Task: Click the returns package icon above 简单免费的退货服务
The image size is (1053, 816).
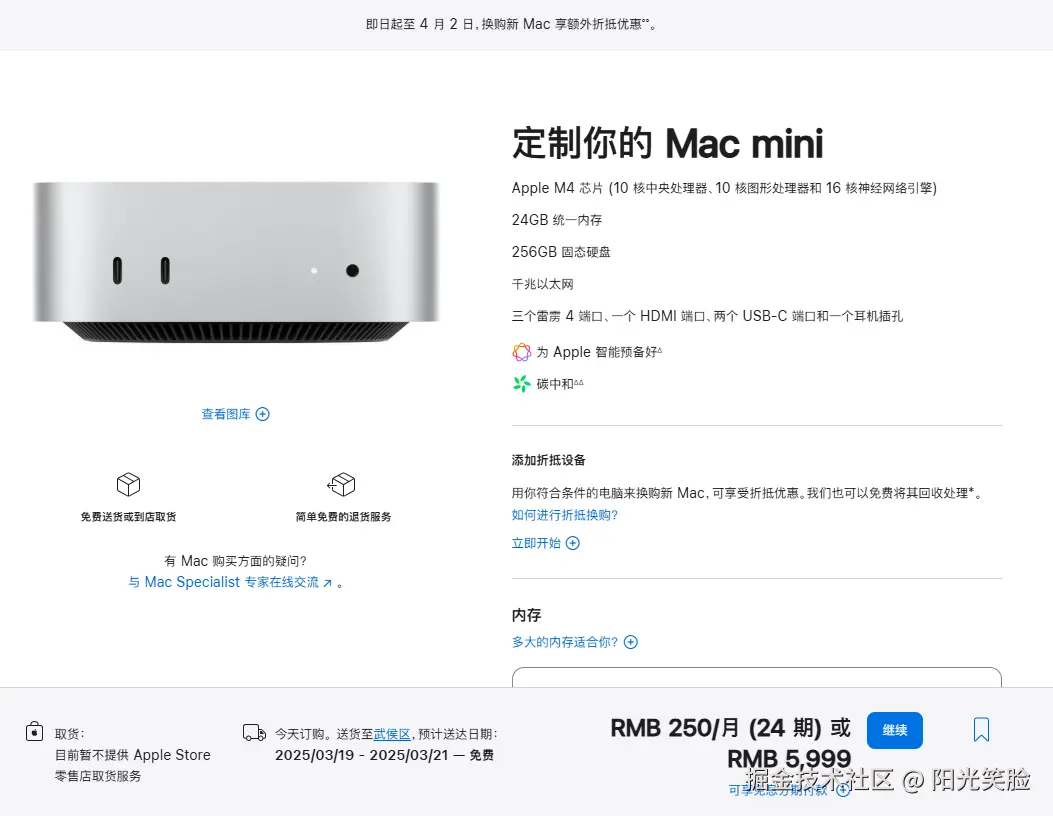Action: [x=342, y=483]
